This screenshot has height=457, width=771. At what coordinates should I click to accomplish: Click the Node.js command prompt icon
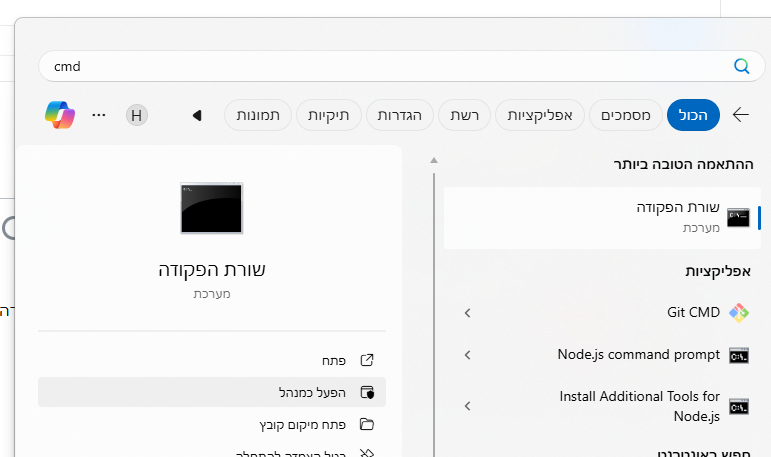[x=739, y=355]
